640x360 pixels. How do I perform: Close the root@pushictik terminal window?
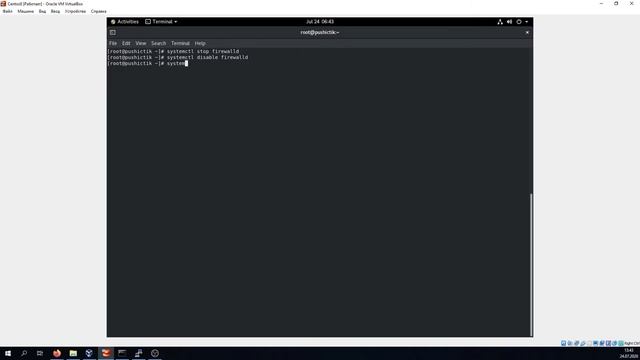click(527, 32)
